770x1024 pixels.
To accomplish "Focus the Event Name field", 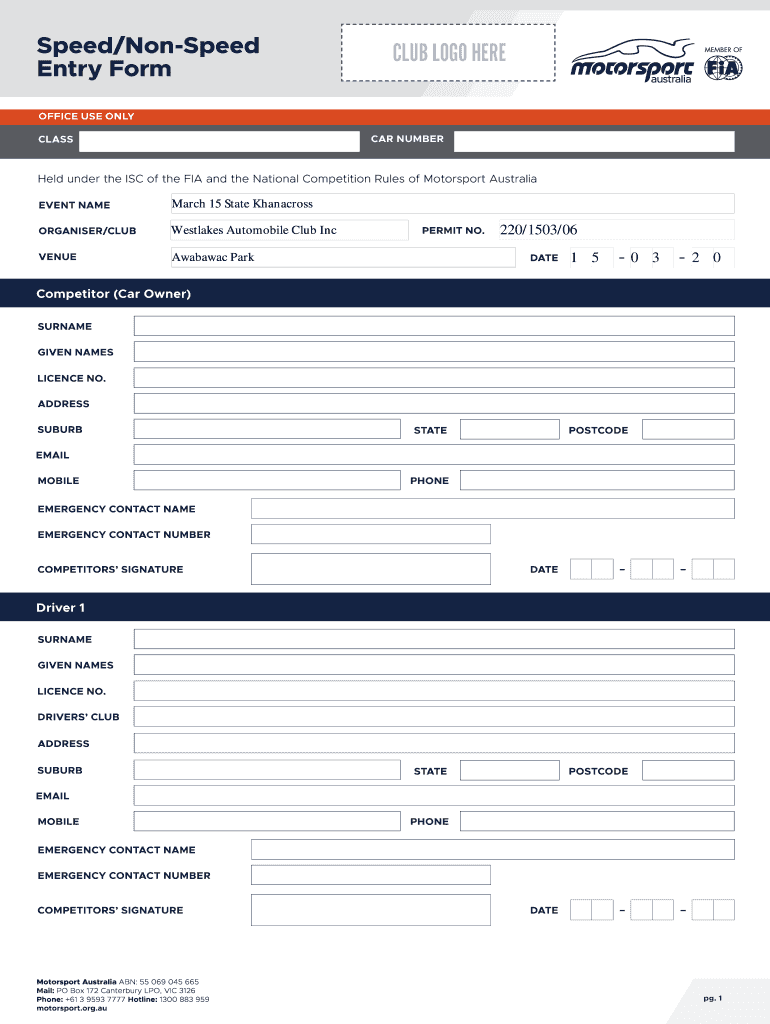I will coord(451,204).
